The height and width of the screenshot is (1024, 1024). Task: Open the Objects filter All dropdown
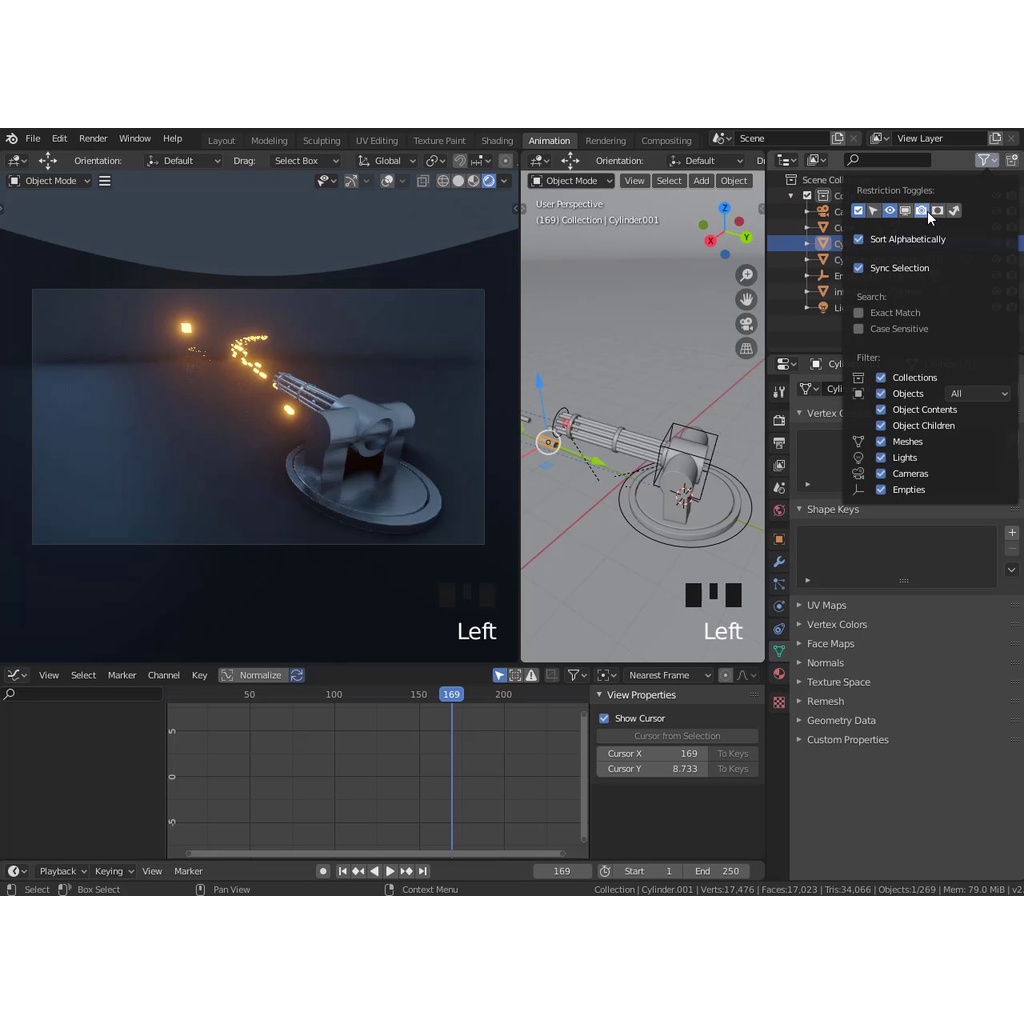(x=978, y=394)
